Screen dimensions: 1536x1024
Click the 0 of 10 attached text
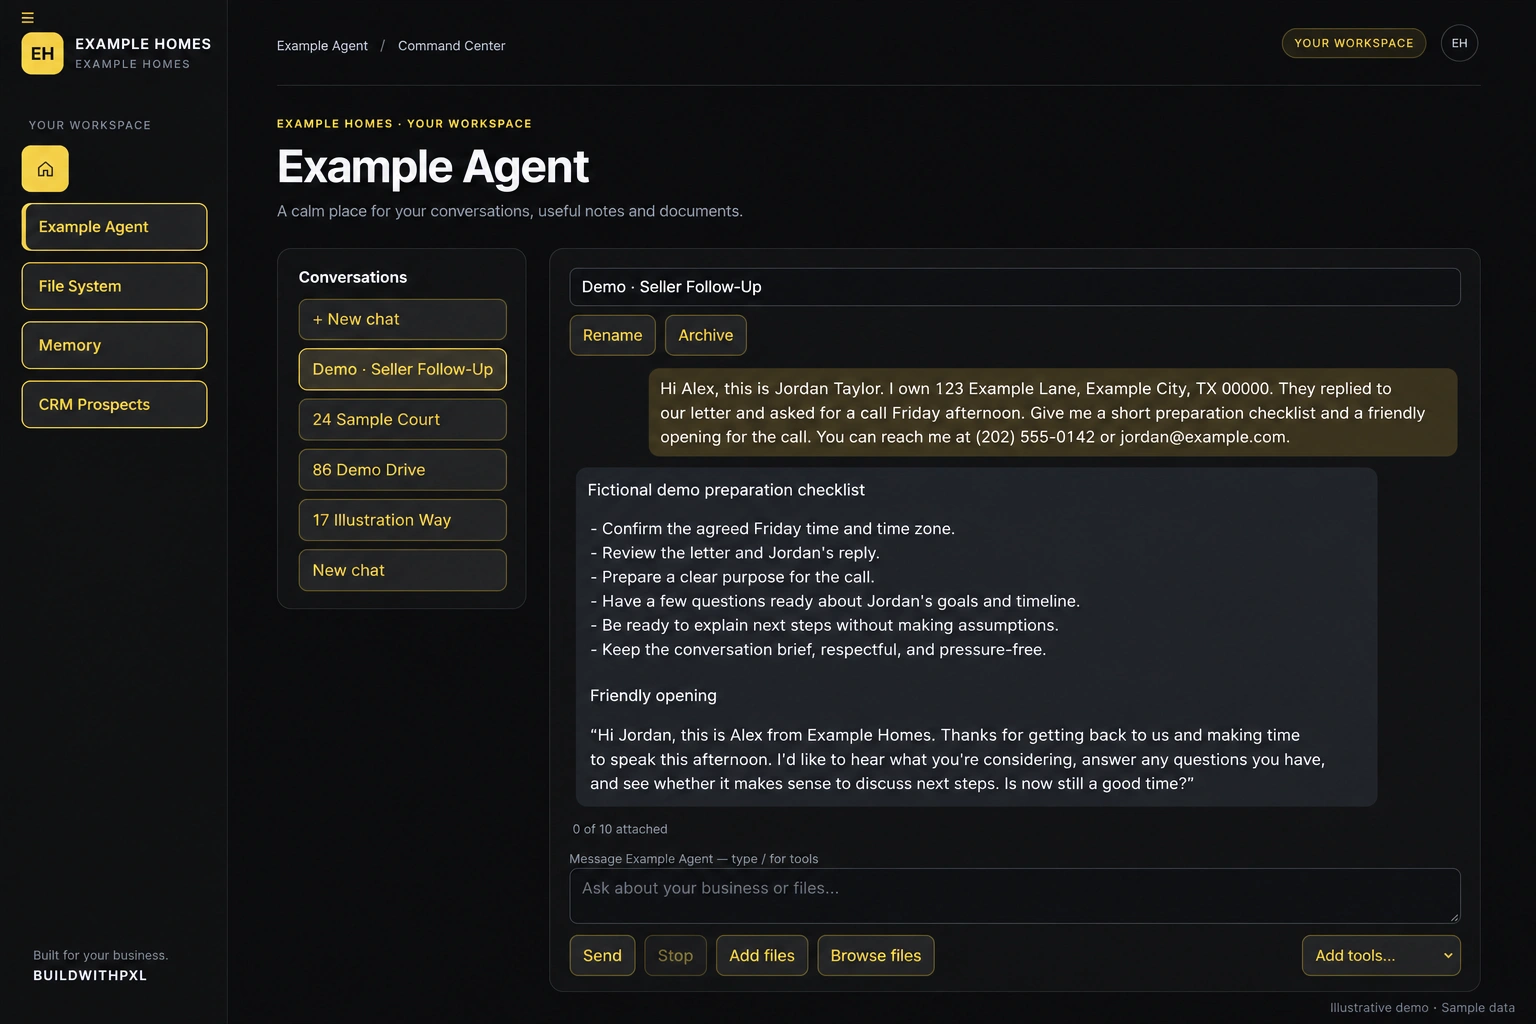tap(620, 829)
